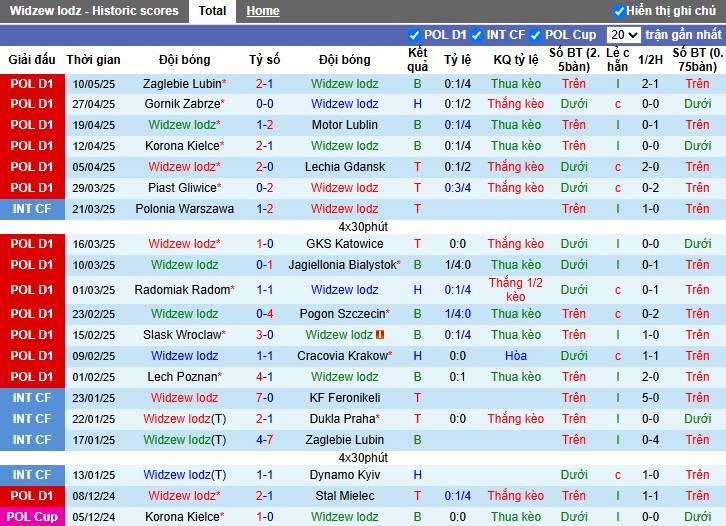Open Polonia Warszawa team link
Image resolution: width=726 pixels, height=526 pixels.
(184, 209)
